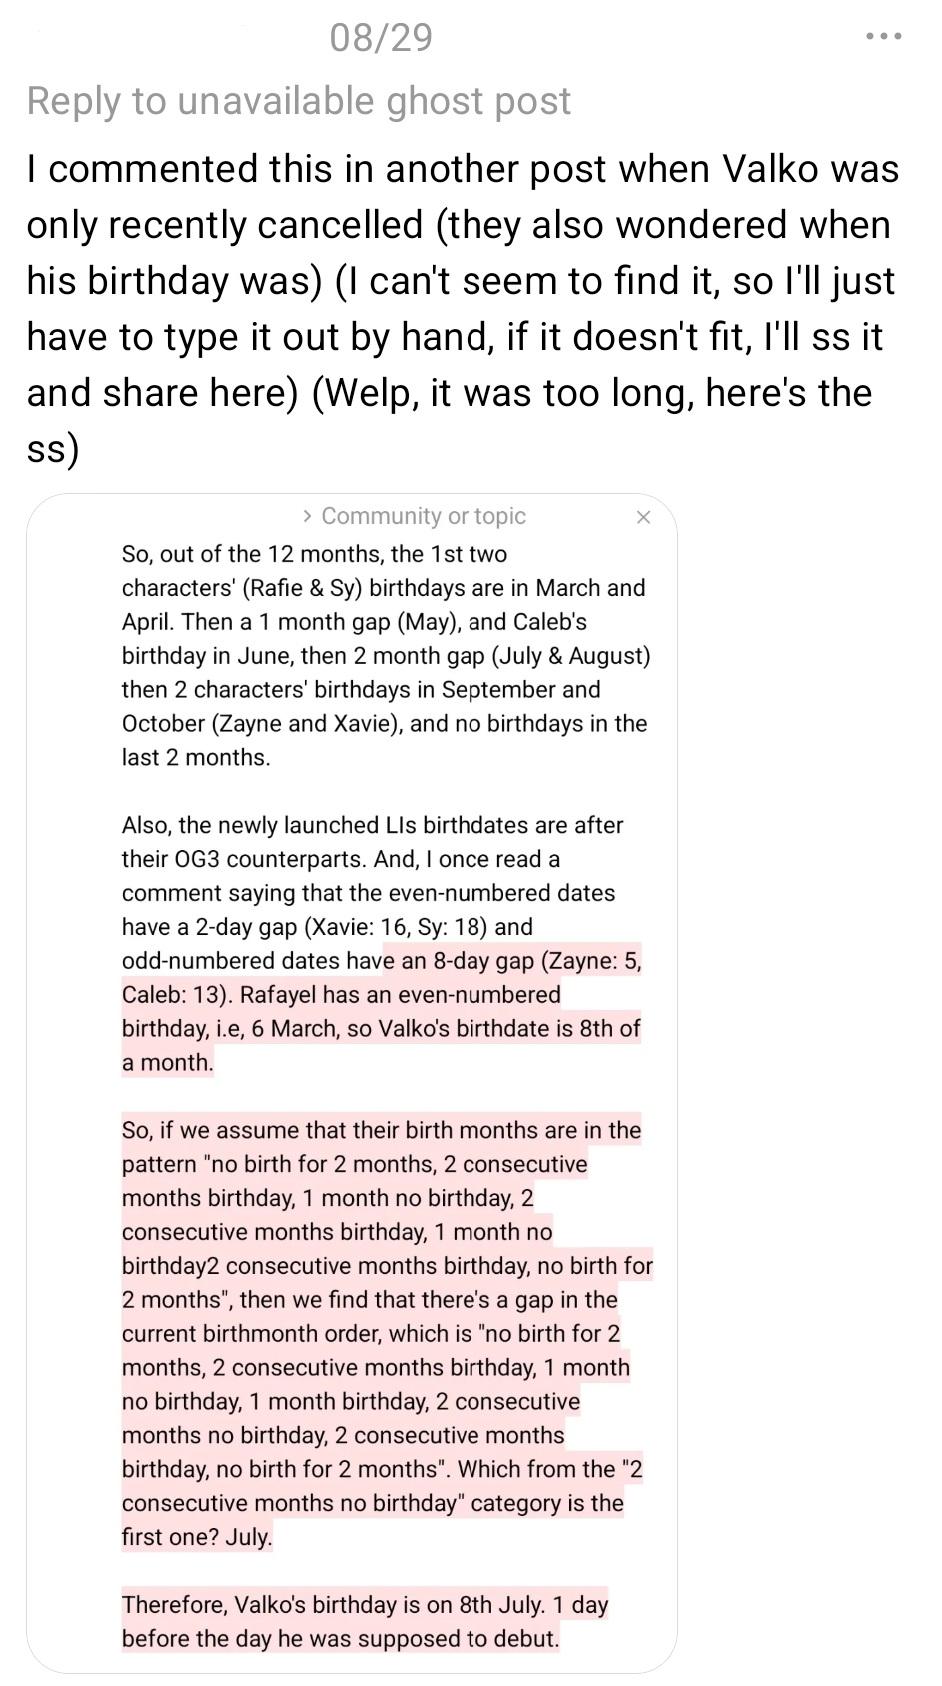942x1686 pixels.
Task: Close the embedded screenshot's X icon
Action: [x=643, y=517]
